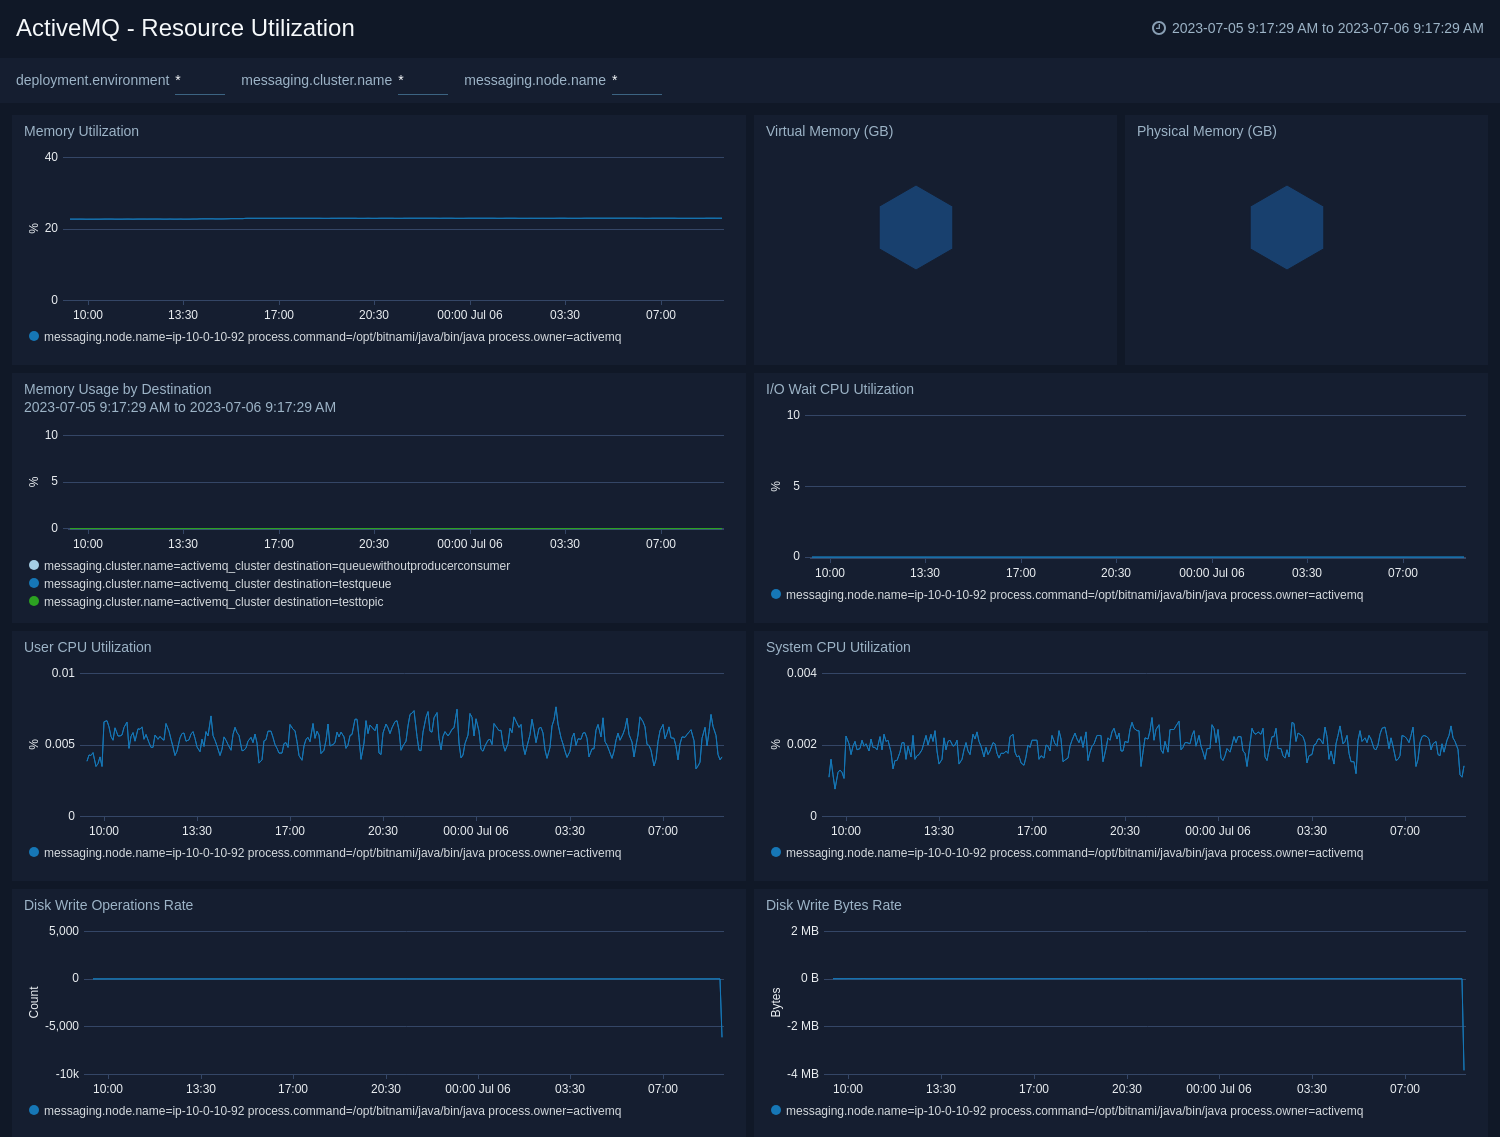Toggle the Disk Write Operations legend series text
This screenshot has width=1500, height=1137.
point(332,1111)
